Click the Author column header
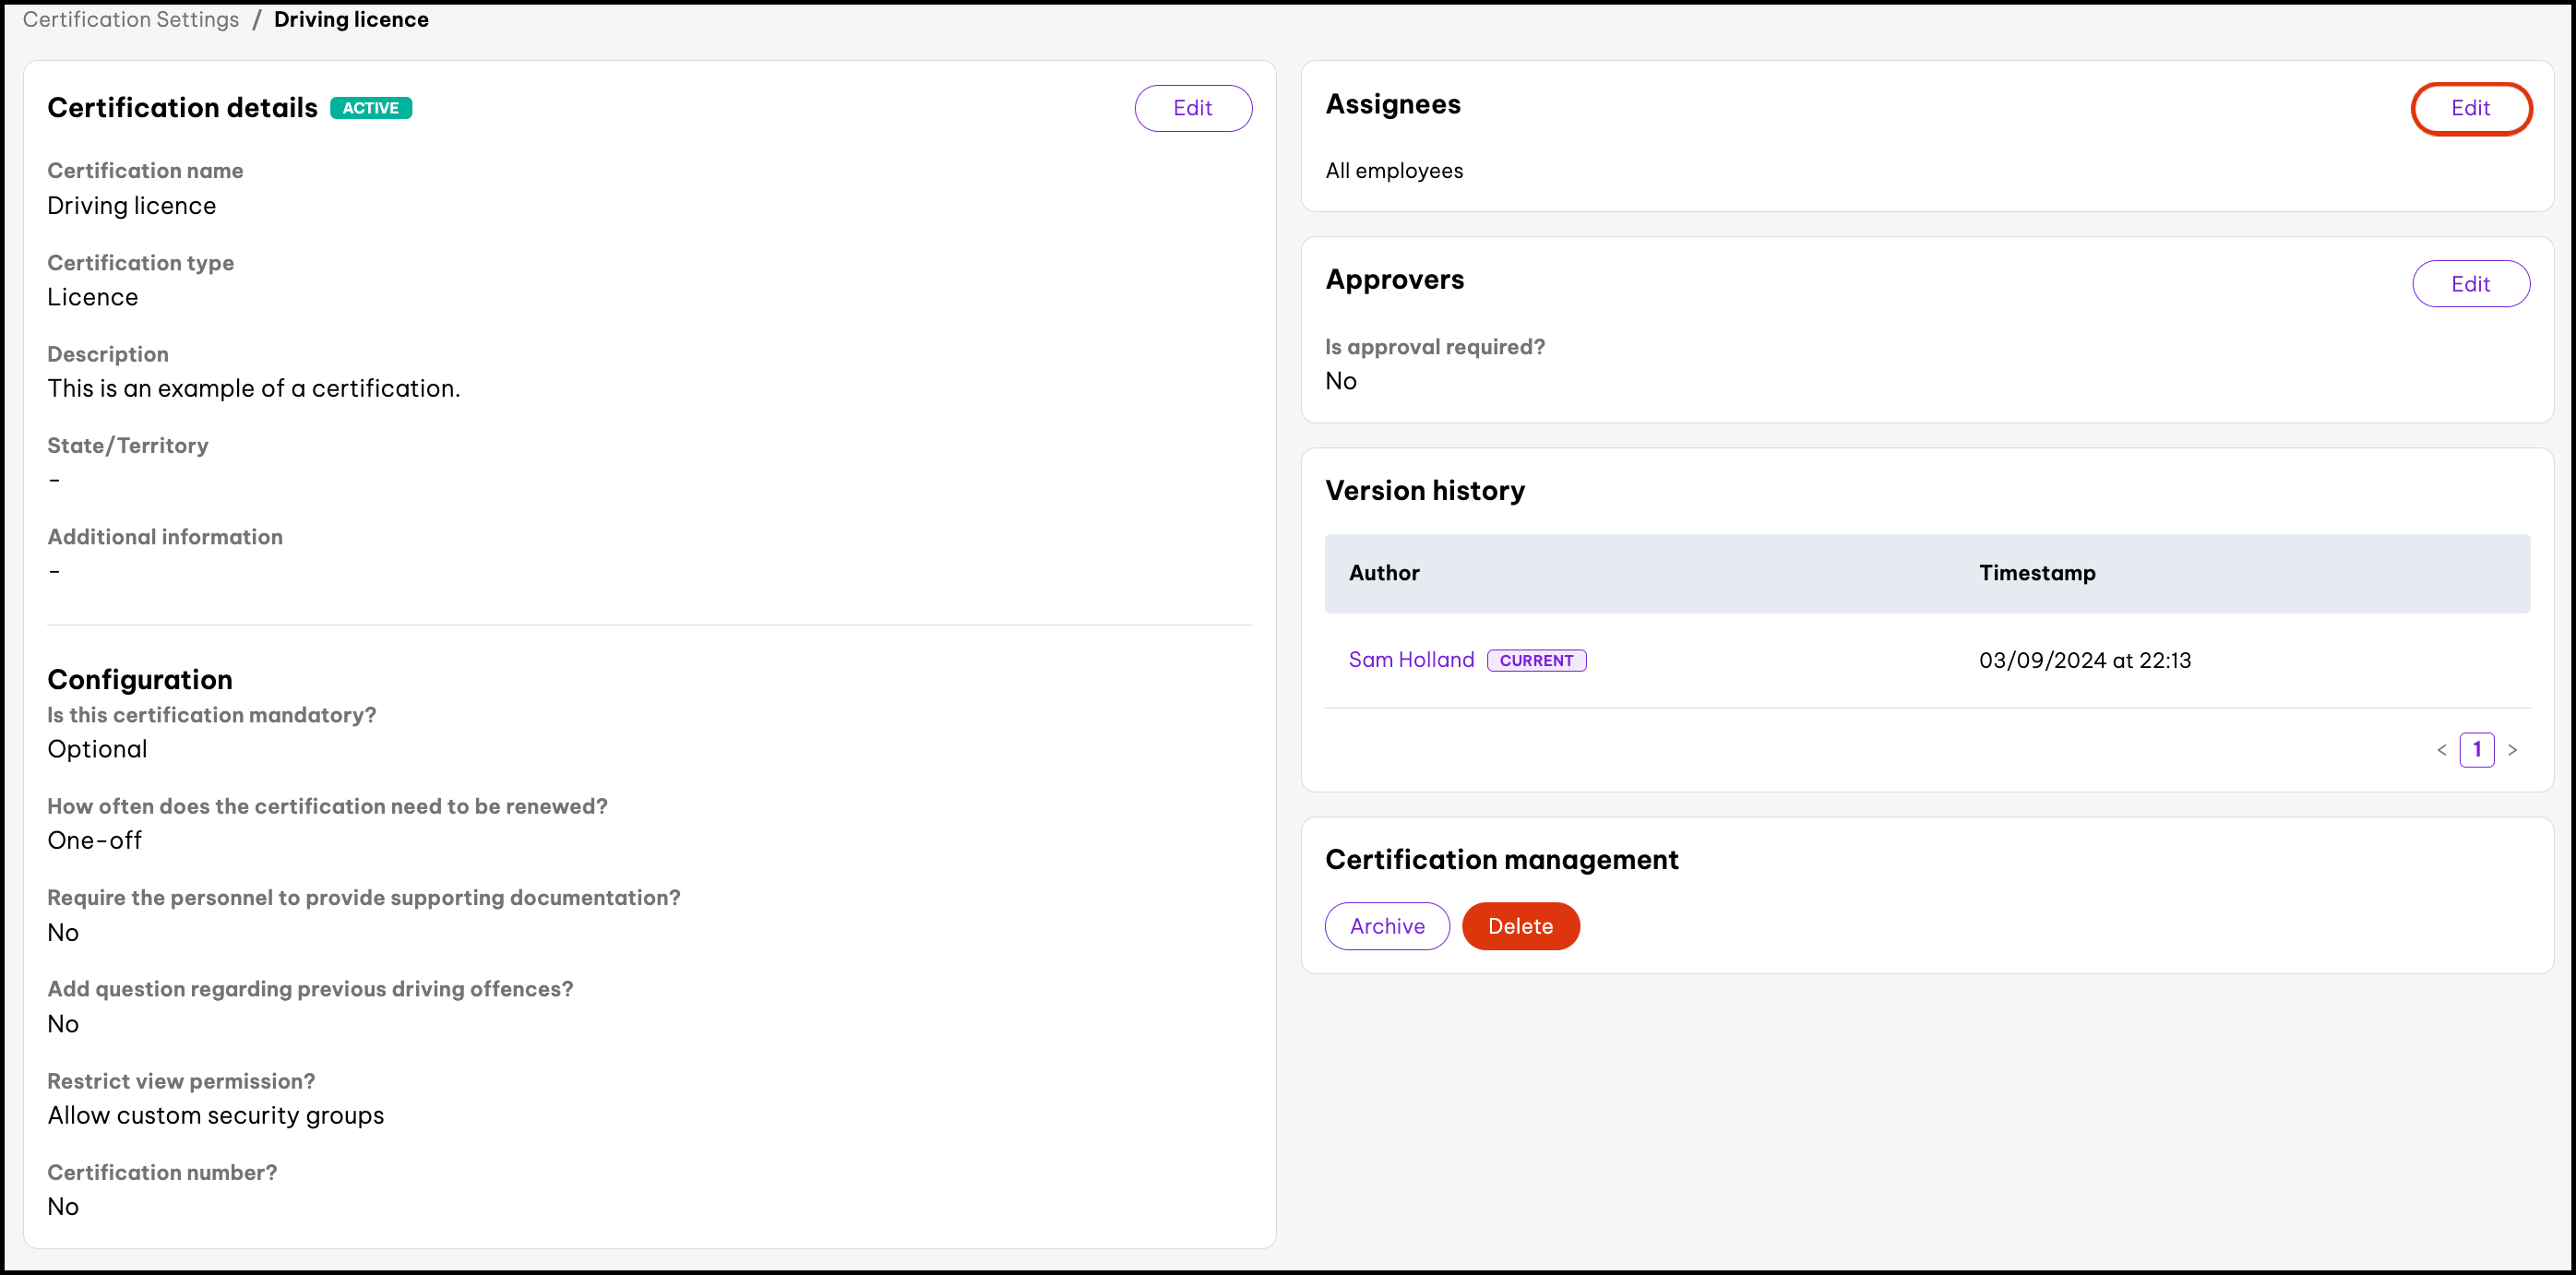The width and height of the screenshot is (2576, 1275). [x=1383, y=573]
